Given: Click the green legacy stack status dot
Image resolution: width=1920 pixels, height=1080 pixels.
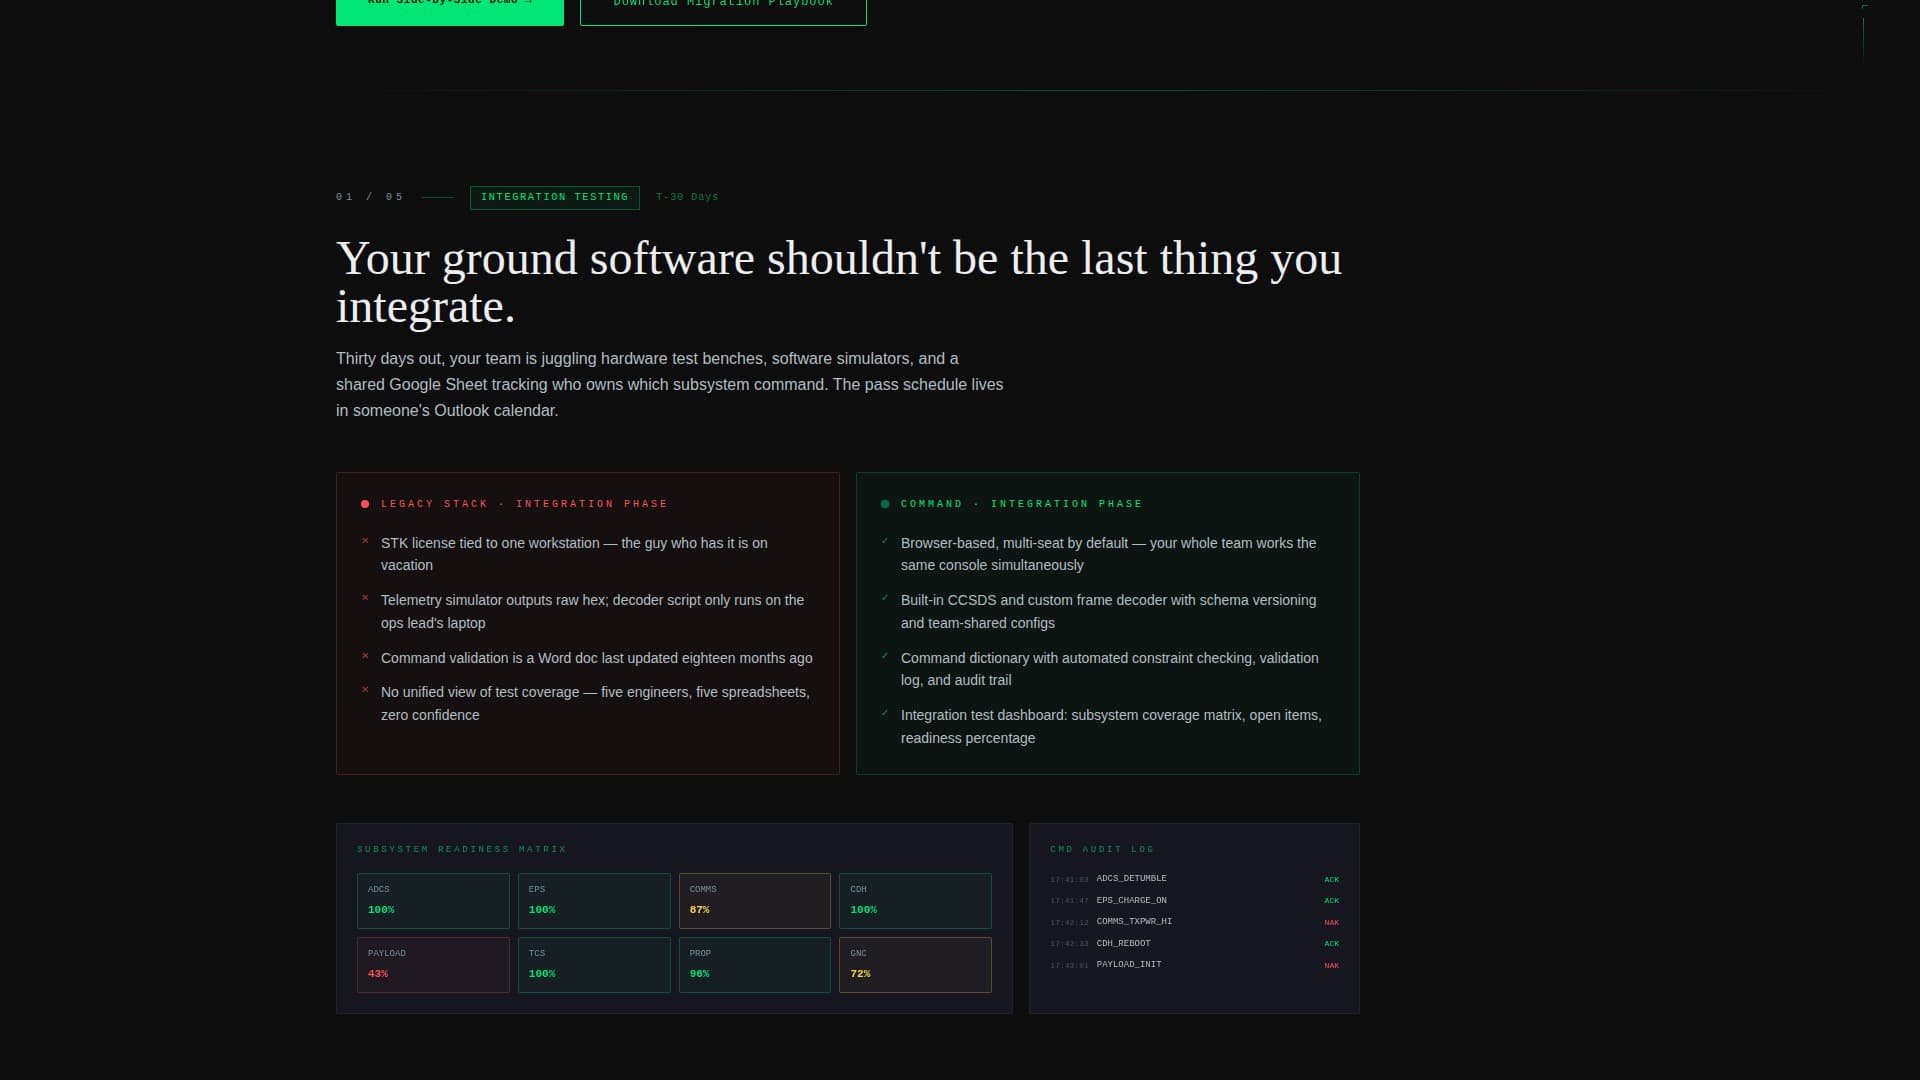Looking at the screenshot, I should 885,504.
